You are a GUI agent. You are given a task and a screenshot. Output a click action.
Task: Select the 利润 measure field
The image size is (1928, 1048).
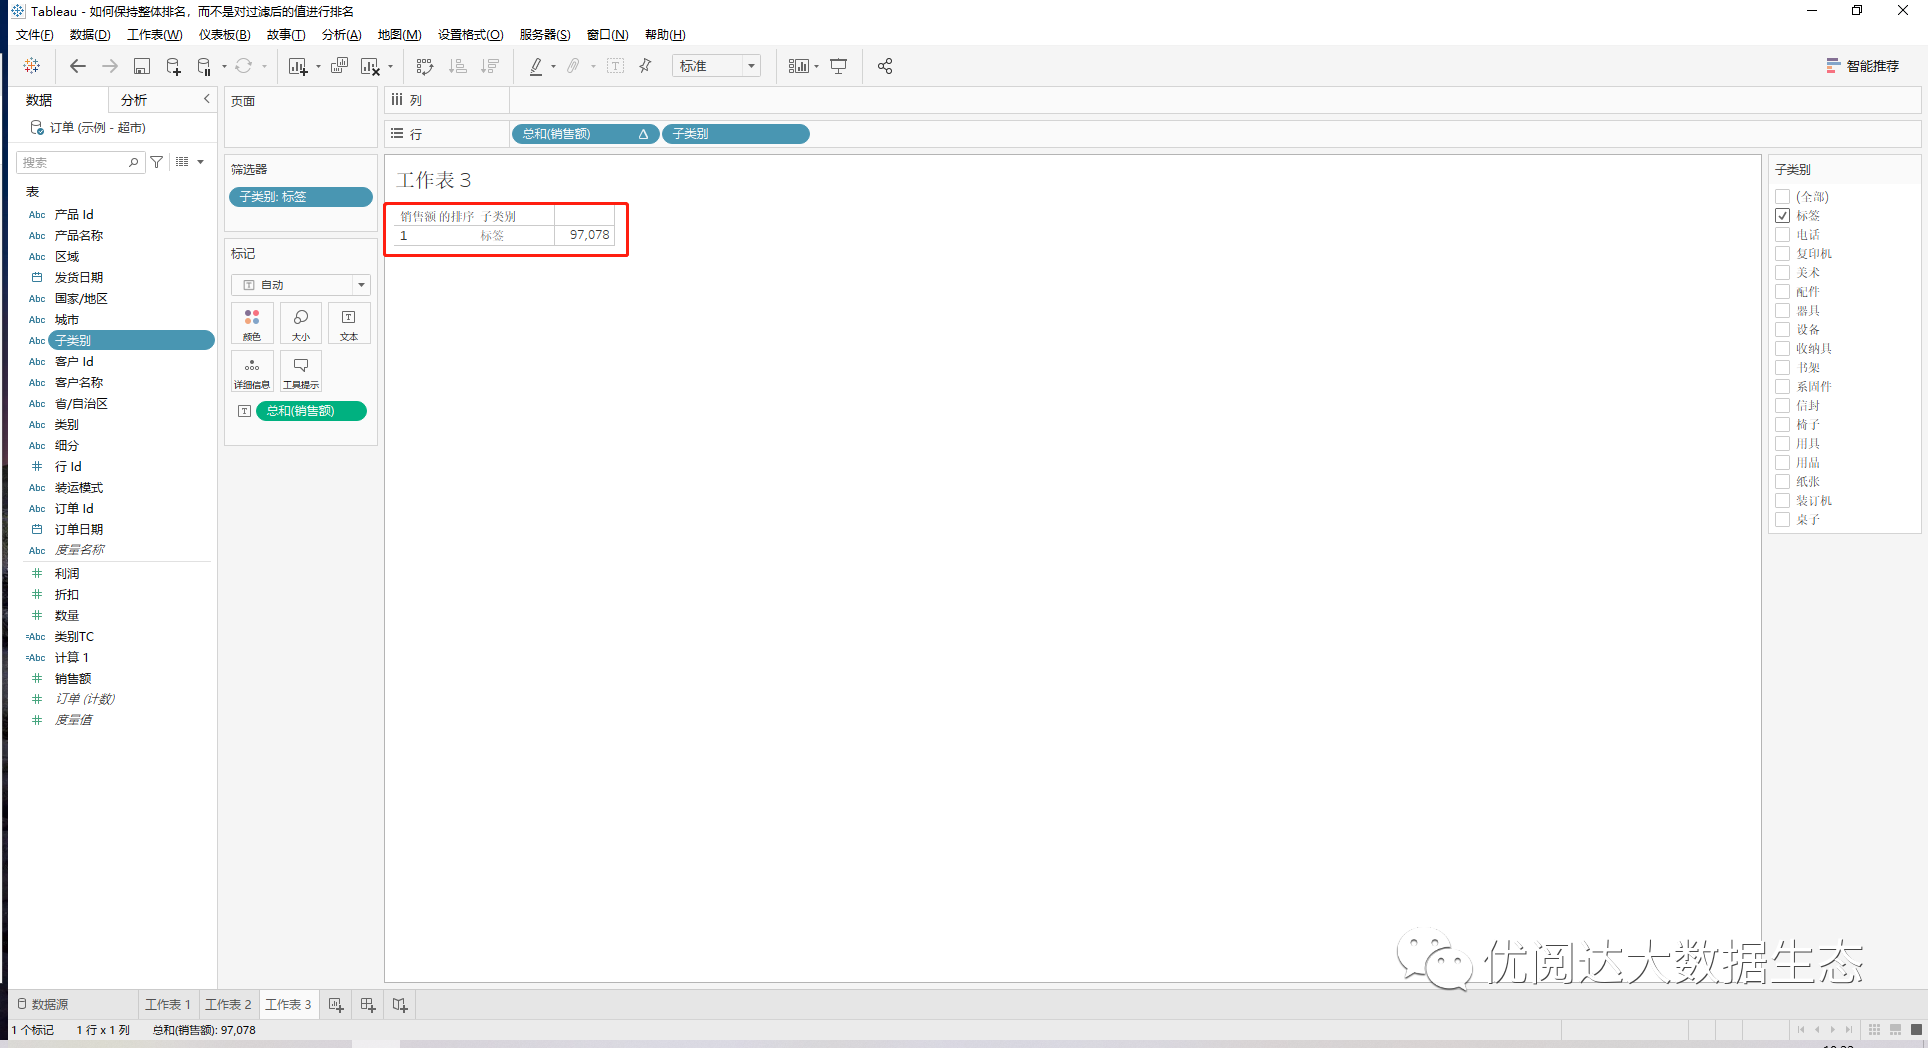(x=67, y=574)
